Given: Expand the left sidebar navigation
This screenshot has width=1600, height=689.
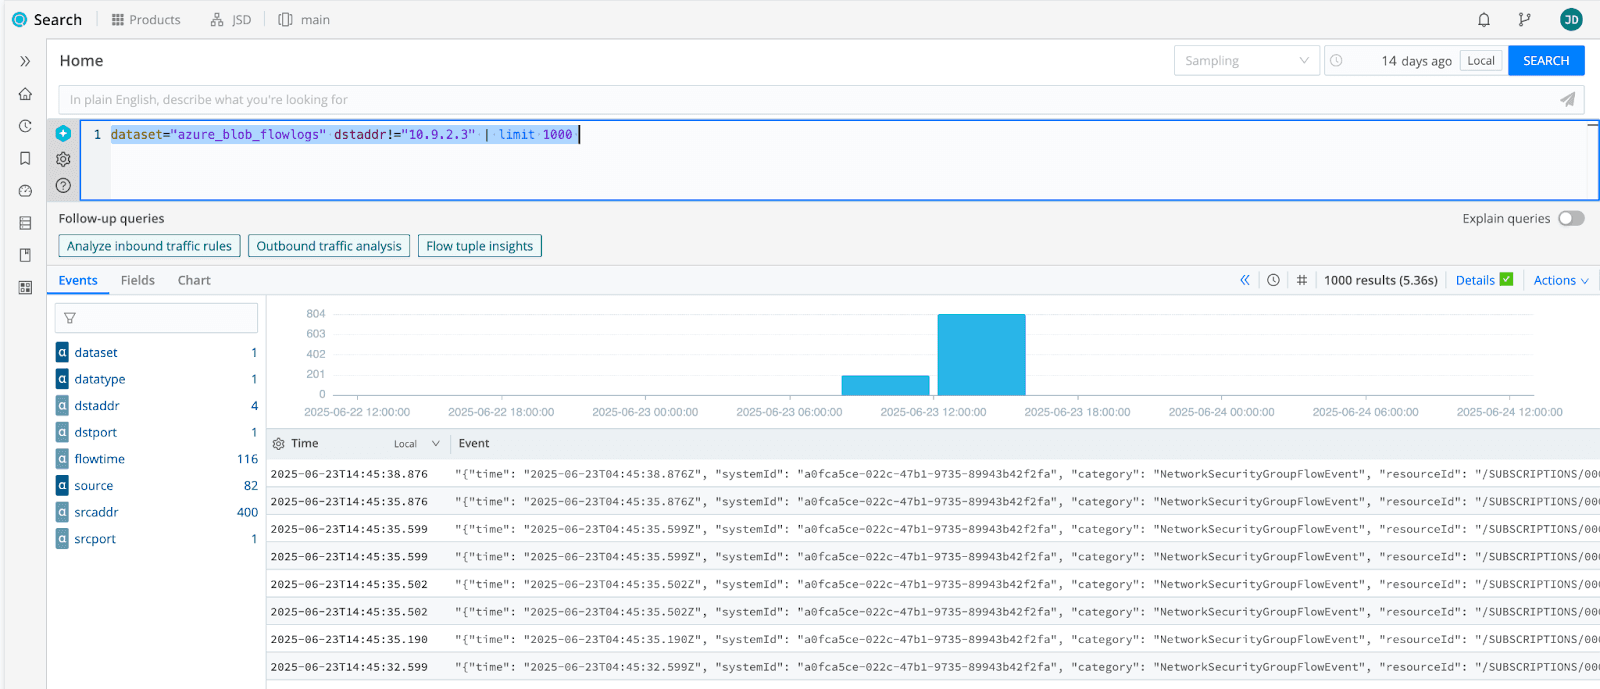Looking at the screenshot, I should tap(25, 61).
